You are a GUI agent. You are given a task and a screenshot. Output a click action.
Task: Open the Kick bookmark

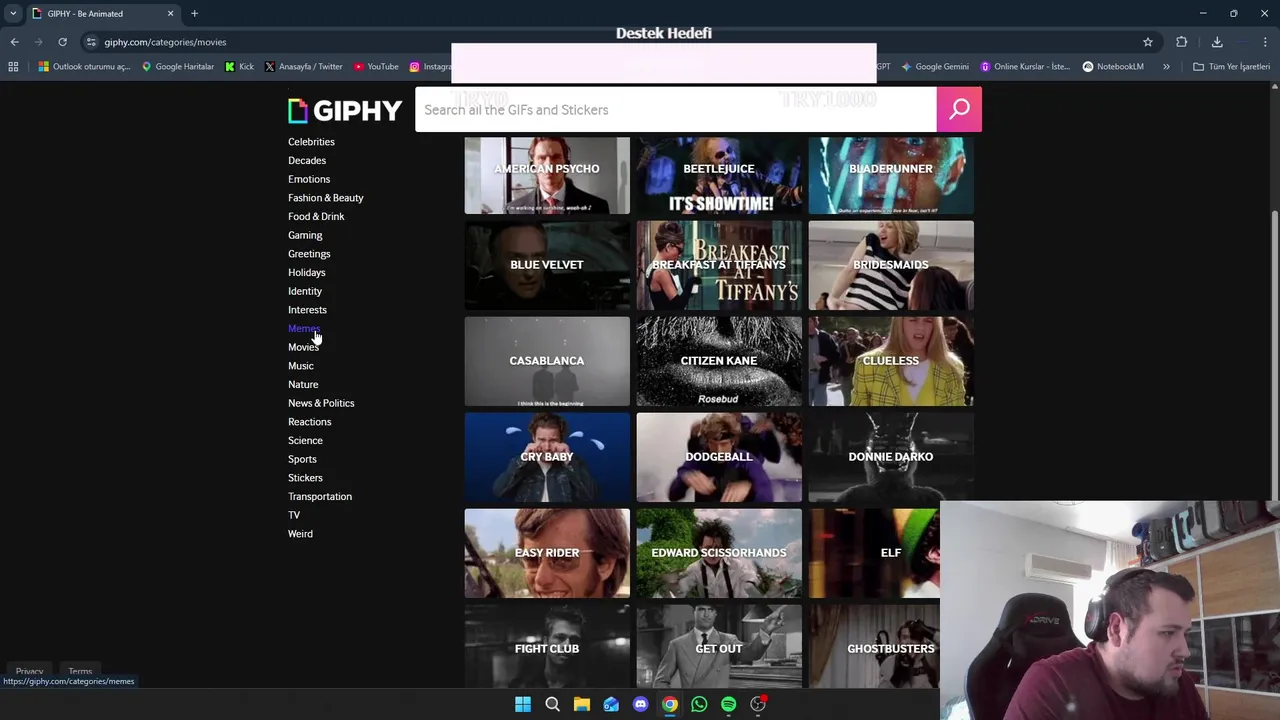pyautogui.click(x=239, y=67)
